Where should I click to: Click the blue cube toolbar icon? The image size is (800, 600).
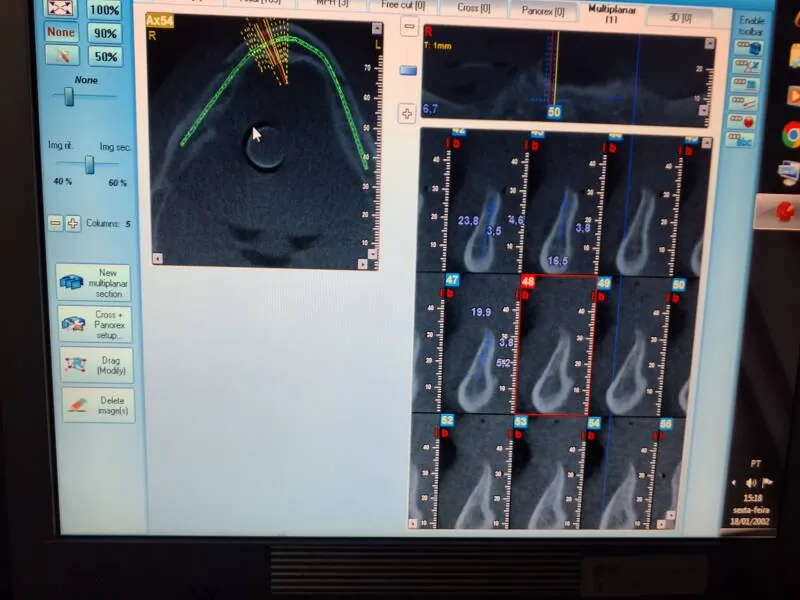748,48
